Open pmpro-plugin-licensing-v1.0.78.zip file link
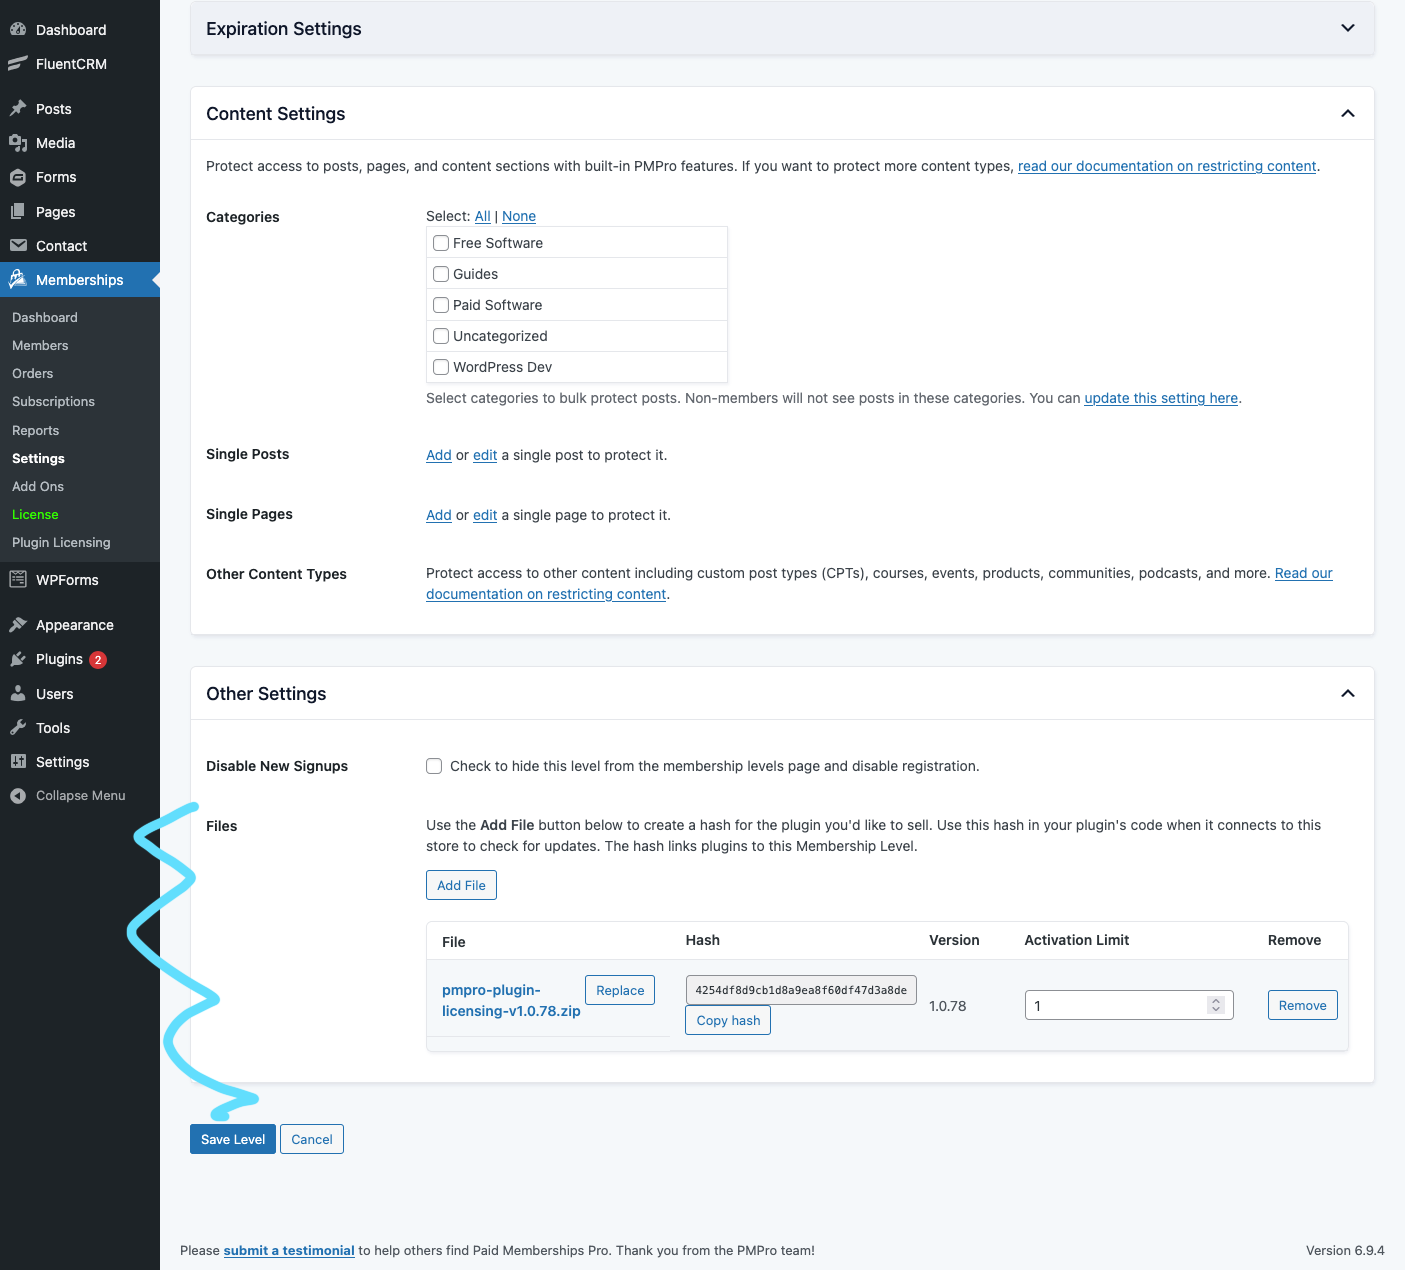The height and width of the screenshot is (1270, 1405). coord(511,1000)
